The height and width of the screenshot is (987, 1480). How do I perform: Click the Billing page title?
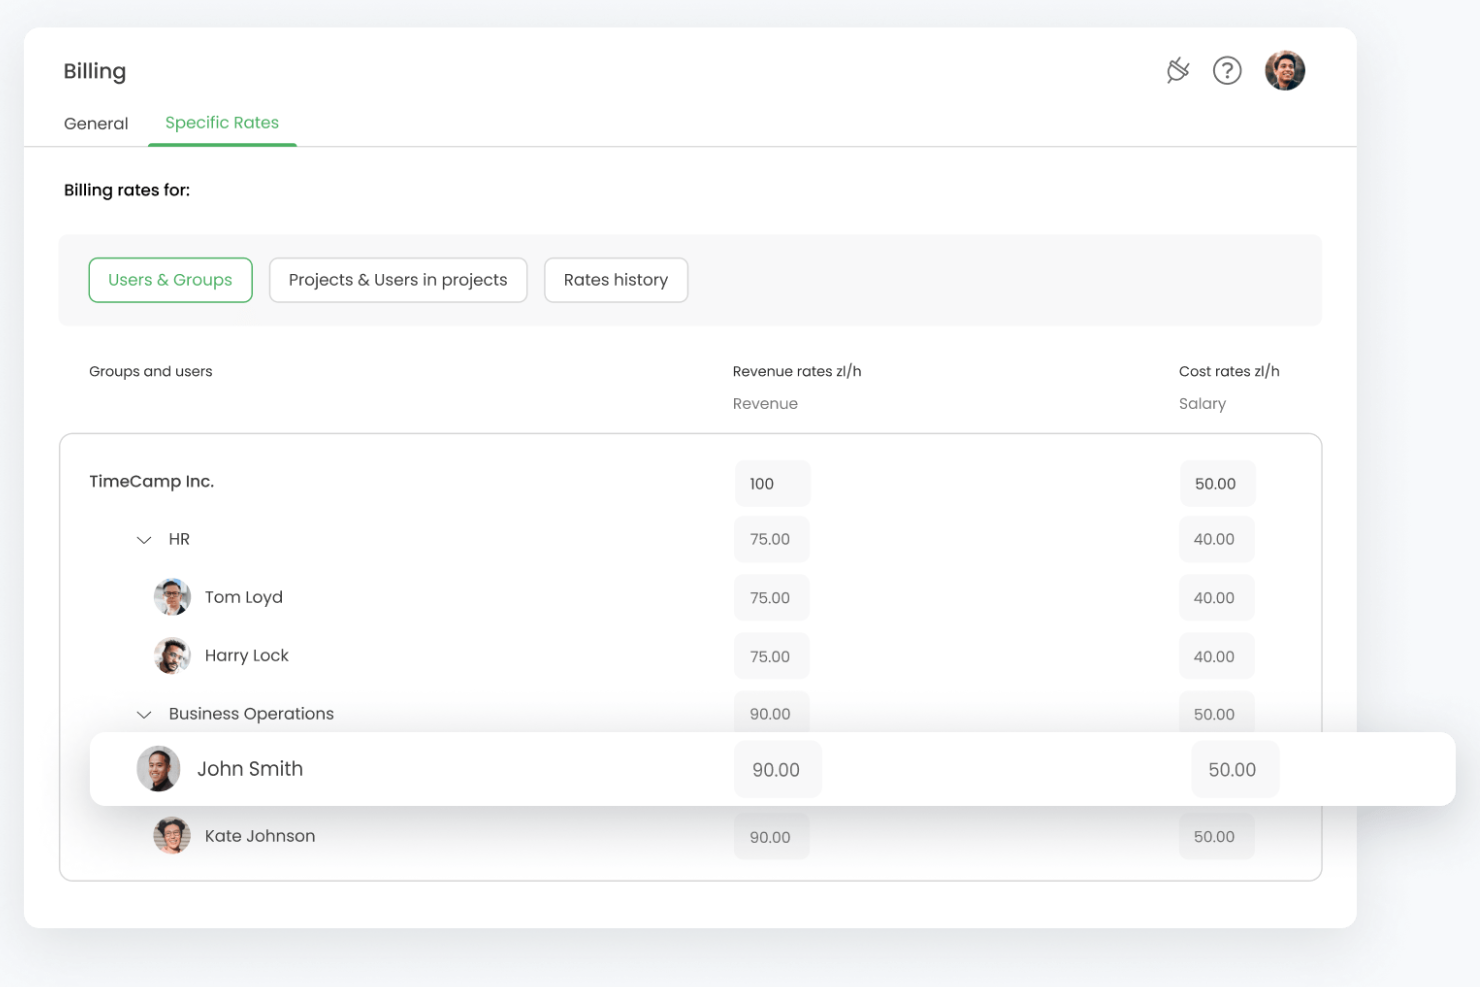(x=95, y=71)
